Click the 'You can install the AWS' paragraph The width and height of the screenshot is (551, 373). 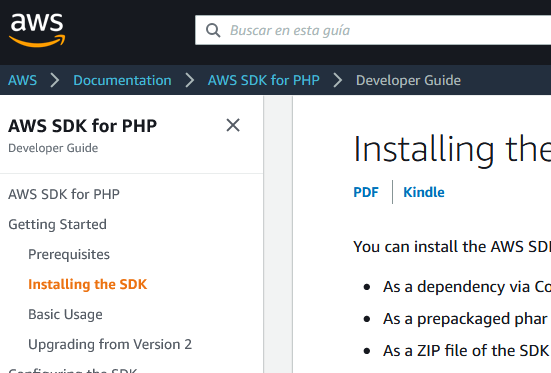452,246
